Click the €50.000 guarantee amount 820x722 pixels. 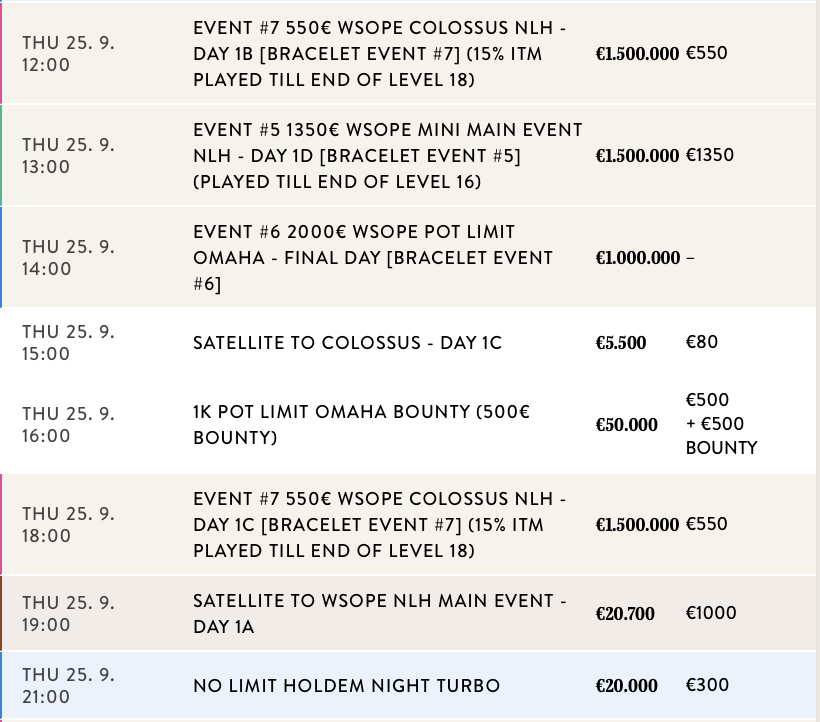(x=626, y=425)
